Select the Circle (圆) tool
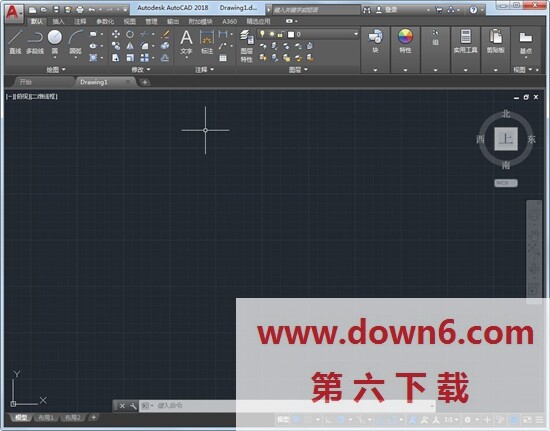550x431 pixels. (55, 42)
